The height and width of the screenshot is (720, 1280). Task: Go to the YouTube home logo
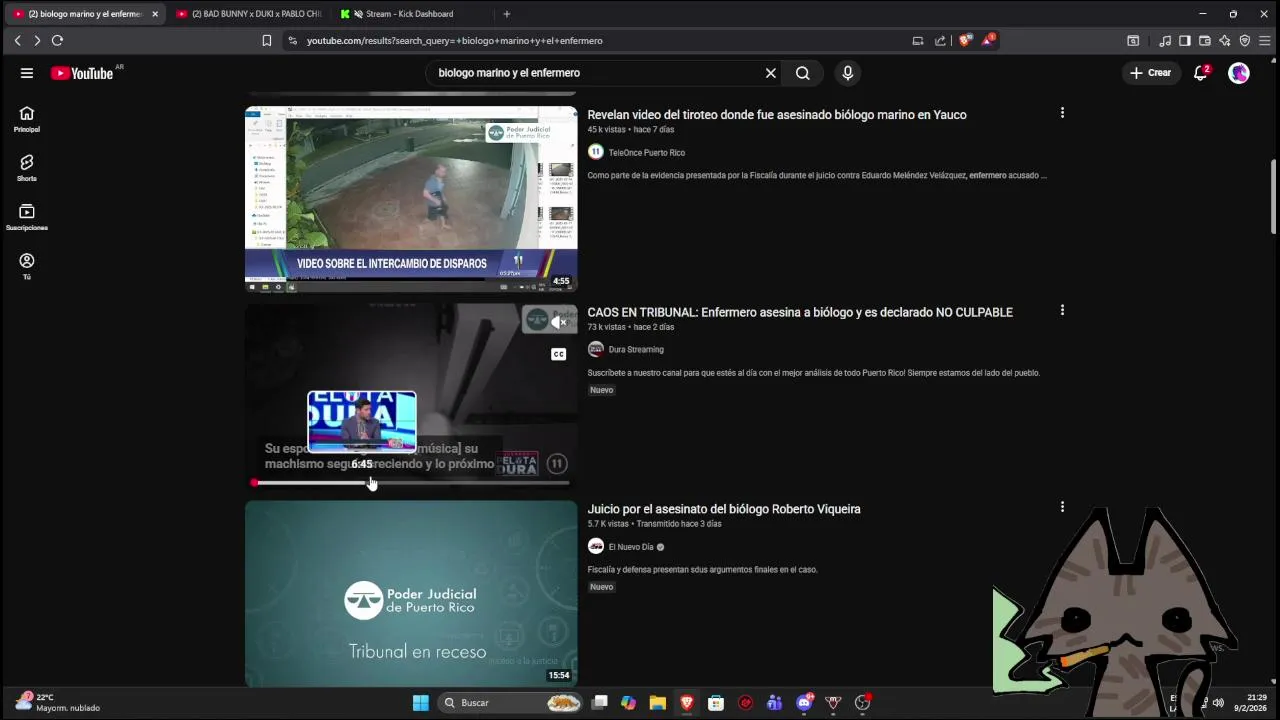[82, 73]
